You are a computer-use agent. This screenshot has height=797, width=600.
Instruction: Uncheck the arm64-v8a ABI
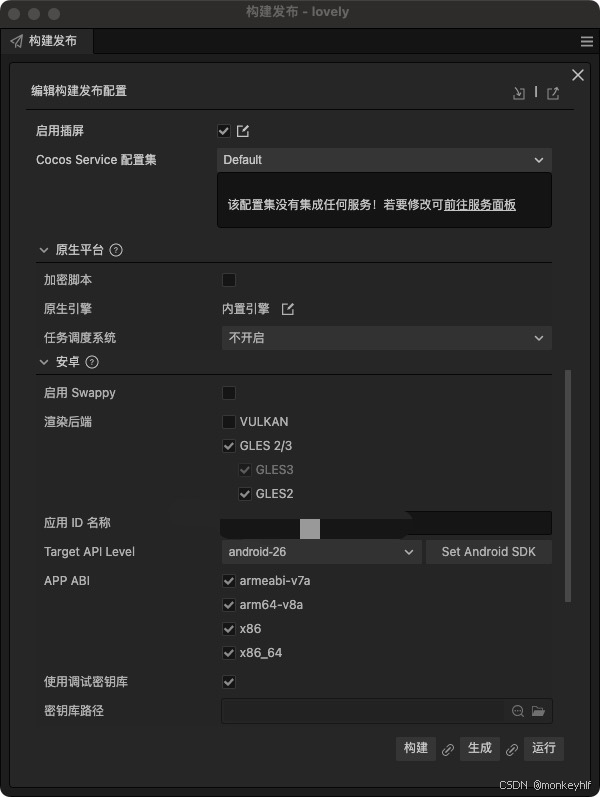tap(229, 605)
